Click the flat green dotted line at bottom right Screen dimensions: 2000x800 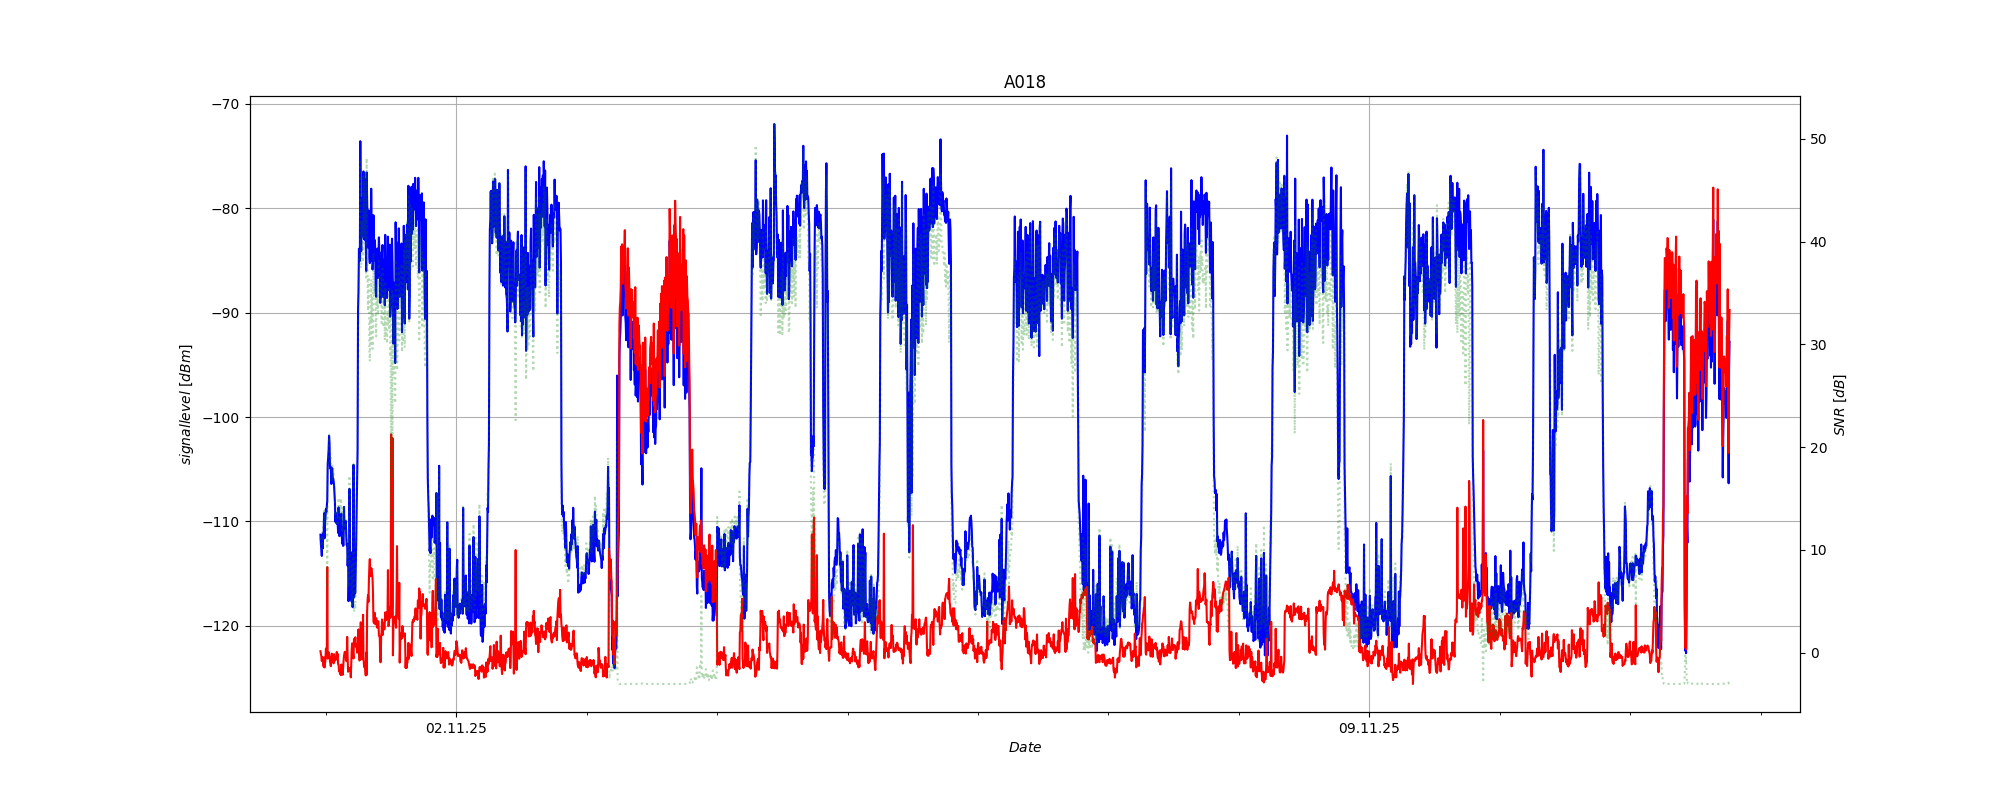coord(1708,684)
